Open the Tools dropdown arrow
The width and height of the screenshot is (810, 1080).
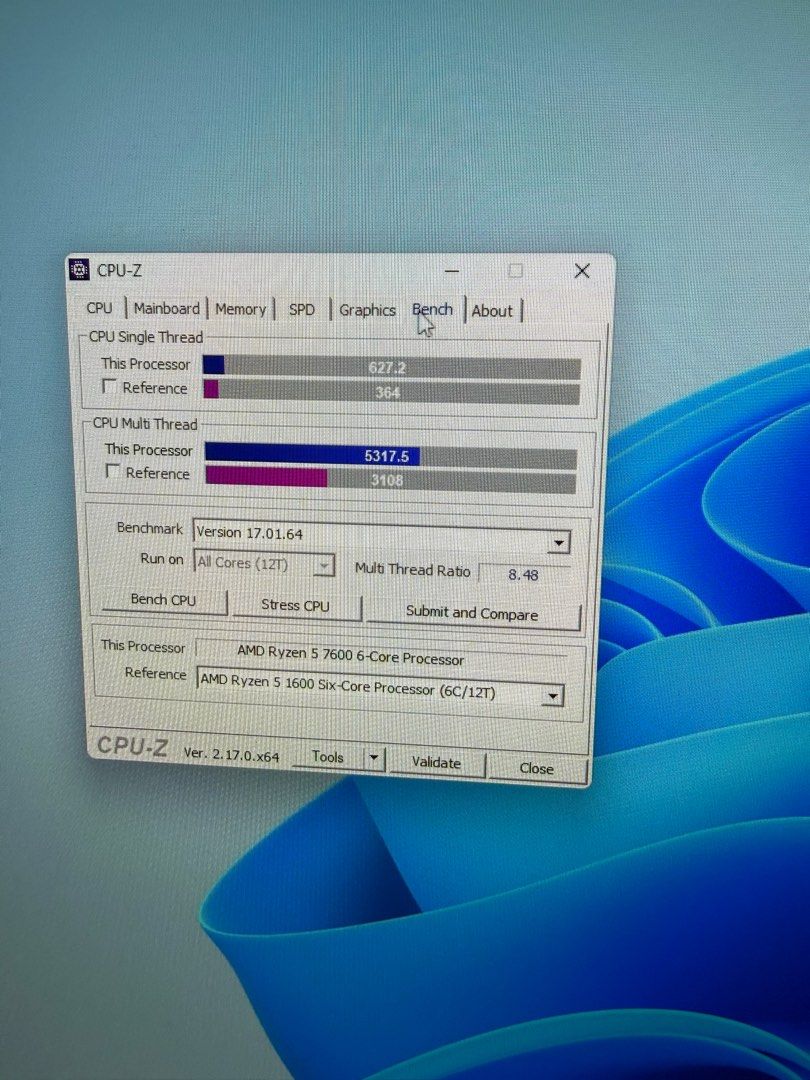373,758
